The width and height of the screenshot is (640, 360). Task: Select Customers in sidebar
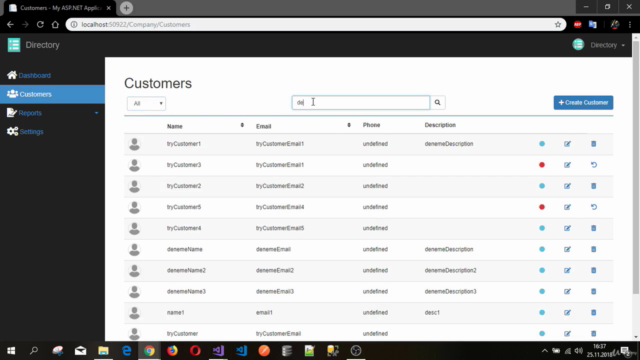(52, 94)
